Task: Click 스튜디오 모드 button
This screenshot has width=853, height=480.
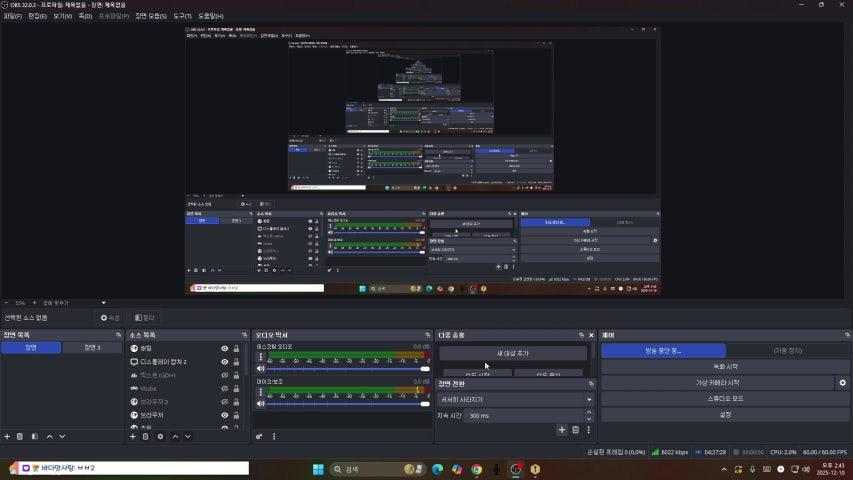Action: coord(725,398)
